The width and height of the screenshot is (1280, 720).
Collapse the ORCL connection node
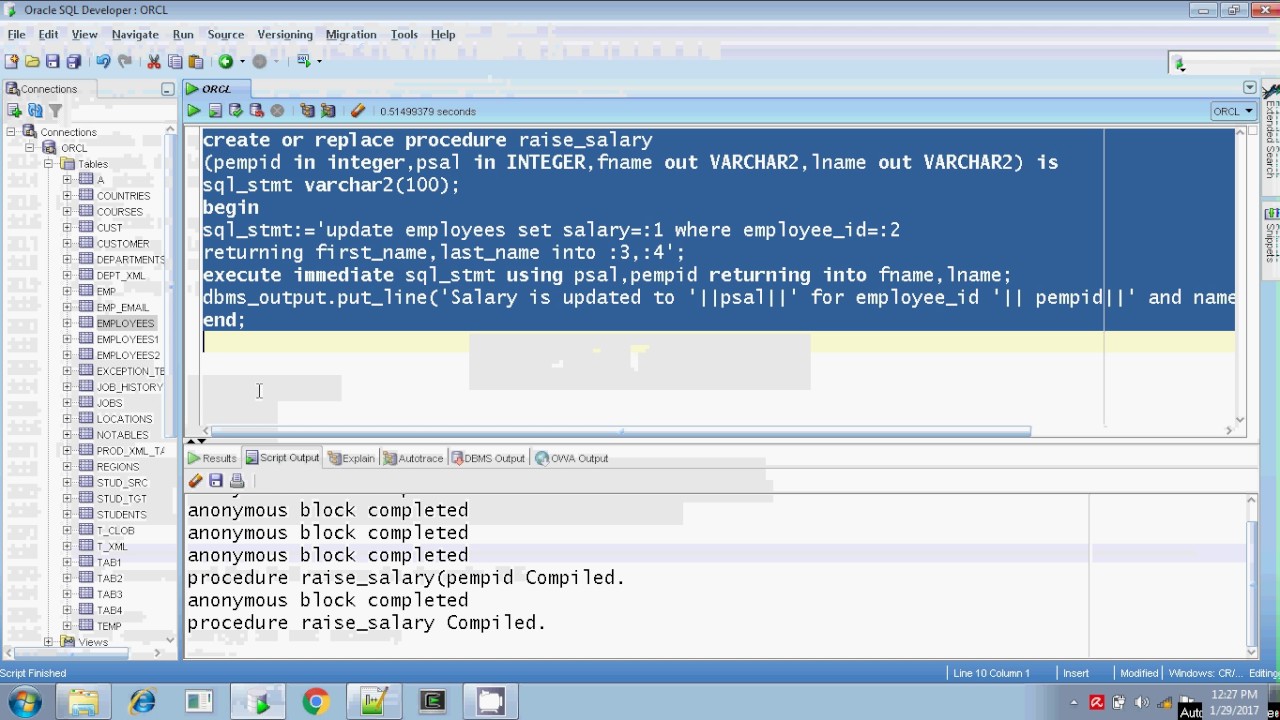30,148
